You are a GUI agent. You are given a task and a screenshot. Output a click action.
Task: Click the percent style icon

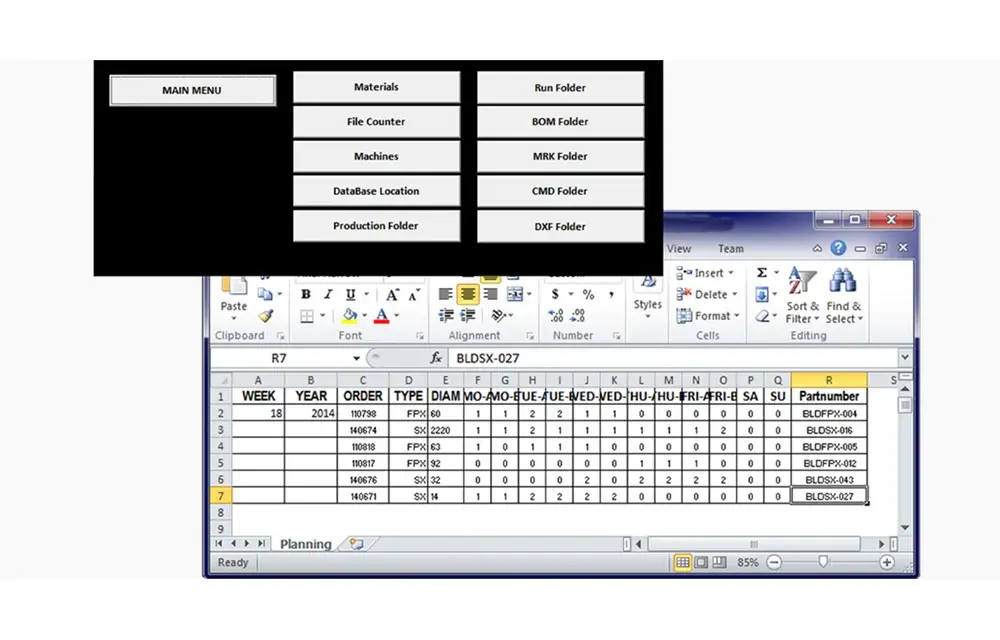(x=588, y=294)
